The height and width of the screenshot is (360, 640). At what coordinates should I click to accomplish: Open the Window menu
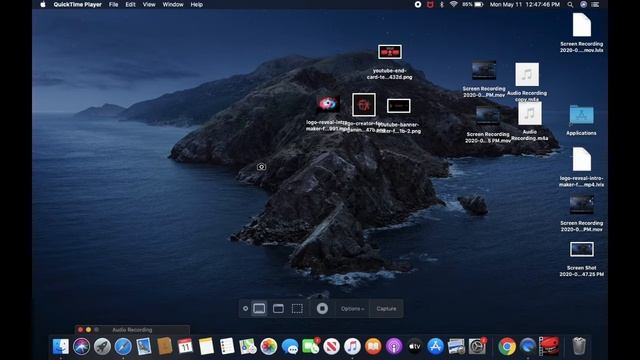pyautogui.click(x=173, y=4)
